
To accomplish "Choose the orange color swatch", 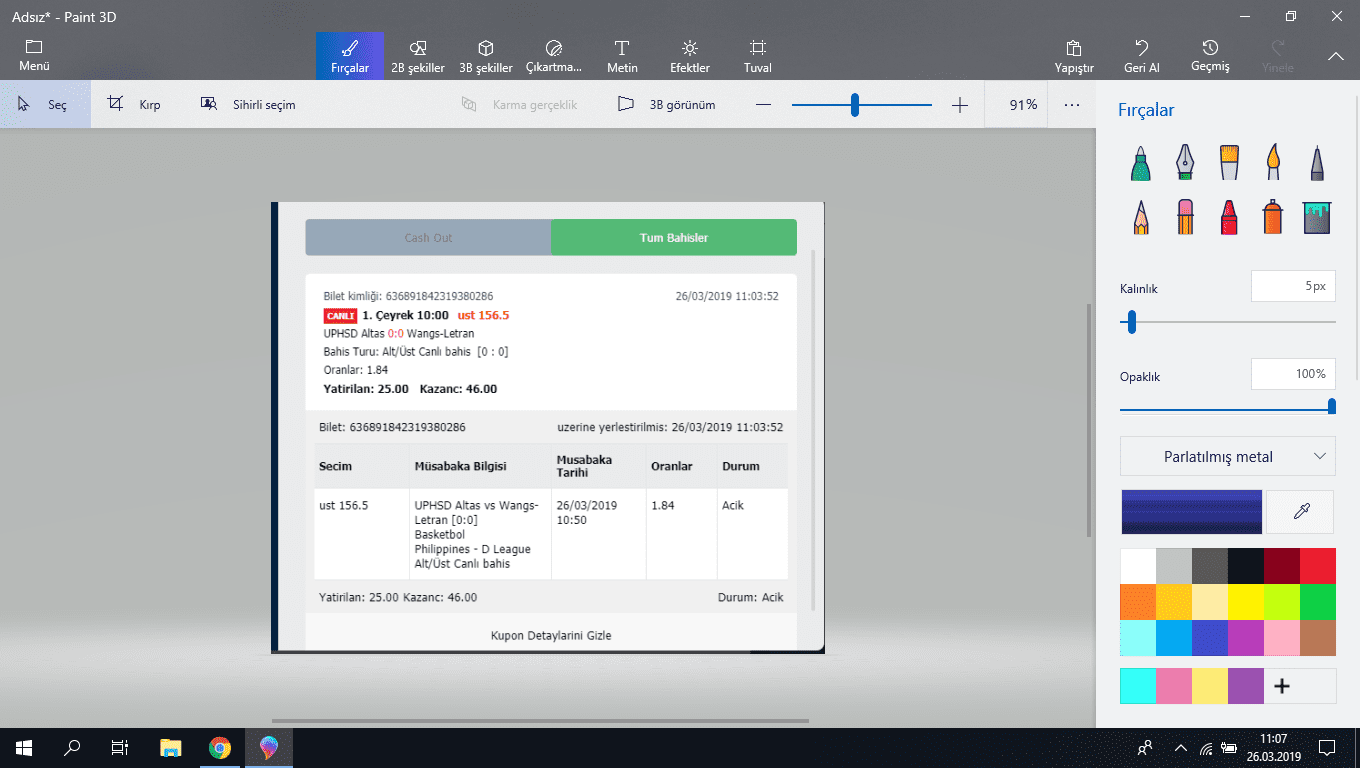I will [x=1138, y=602].
